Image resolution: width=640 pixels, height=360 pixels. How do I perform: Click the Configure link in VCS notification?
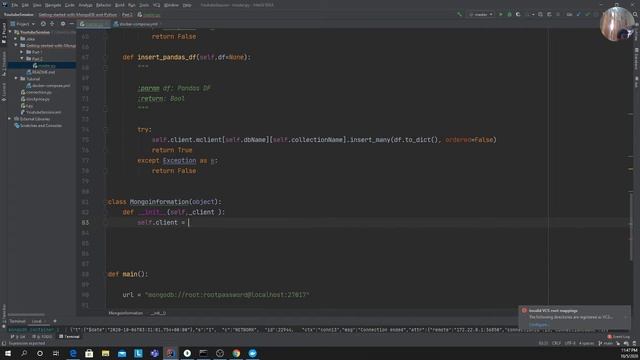pos(538,325)
